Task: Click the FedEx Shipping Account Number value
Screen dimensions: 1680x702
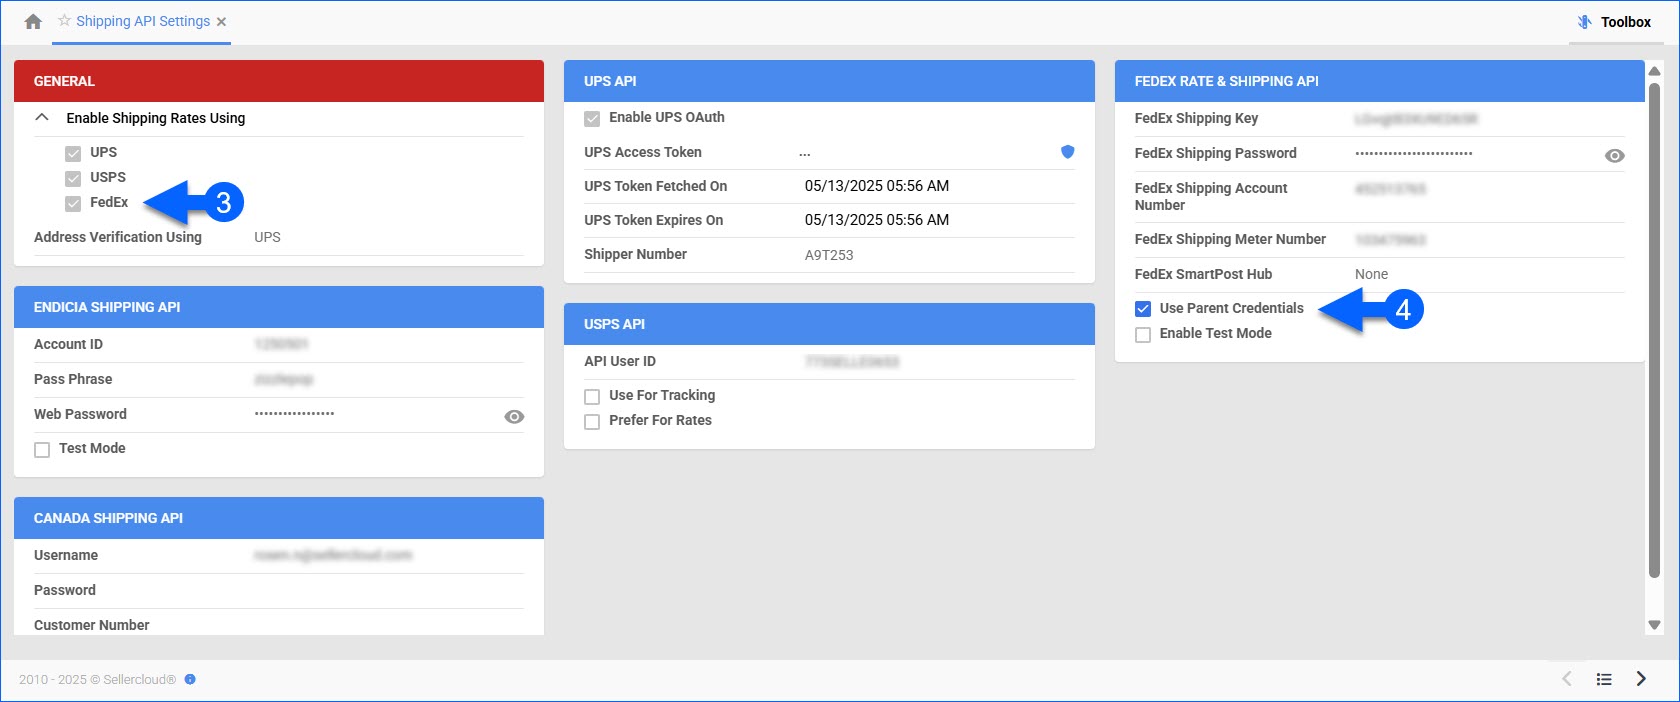Action: pos(1390,188)
